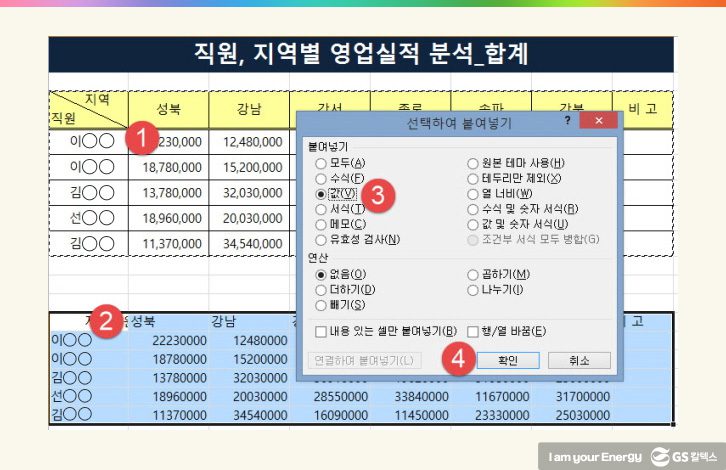Select 값 및 숫자 서식(U) option

coord(473,224)
